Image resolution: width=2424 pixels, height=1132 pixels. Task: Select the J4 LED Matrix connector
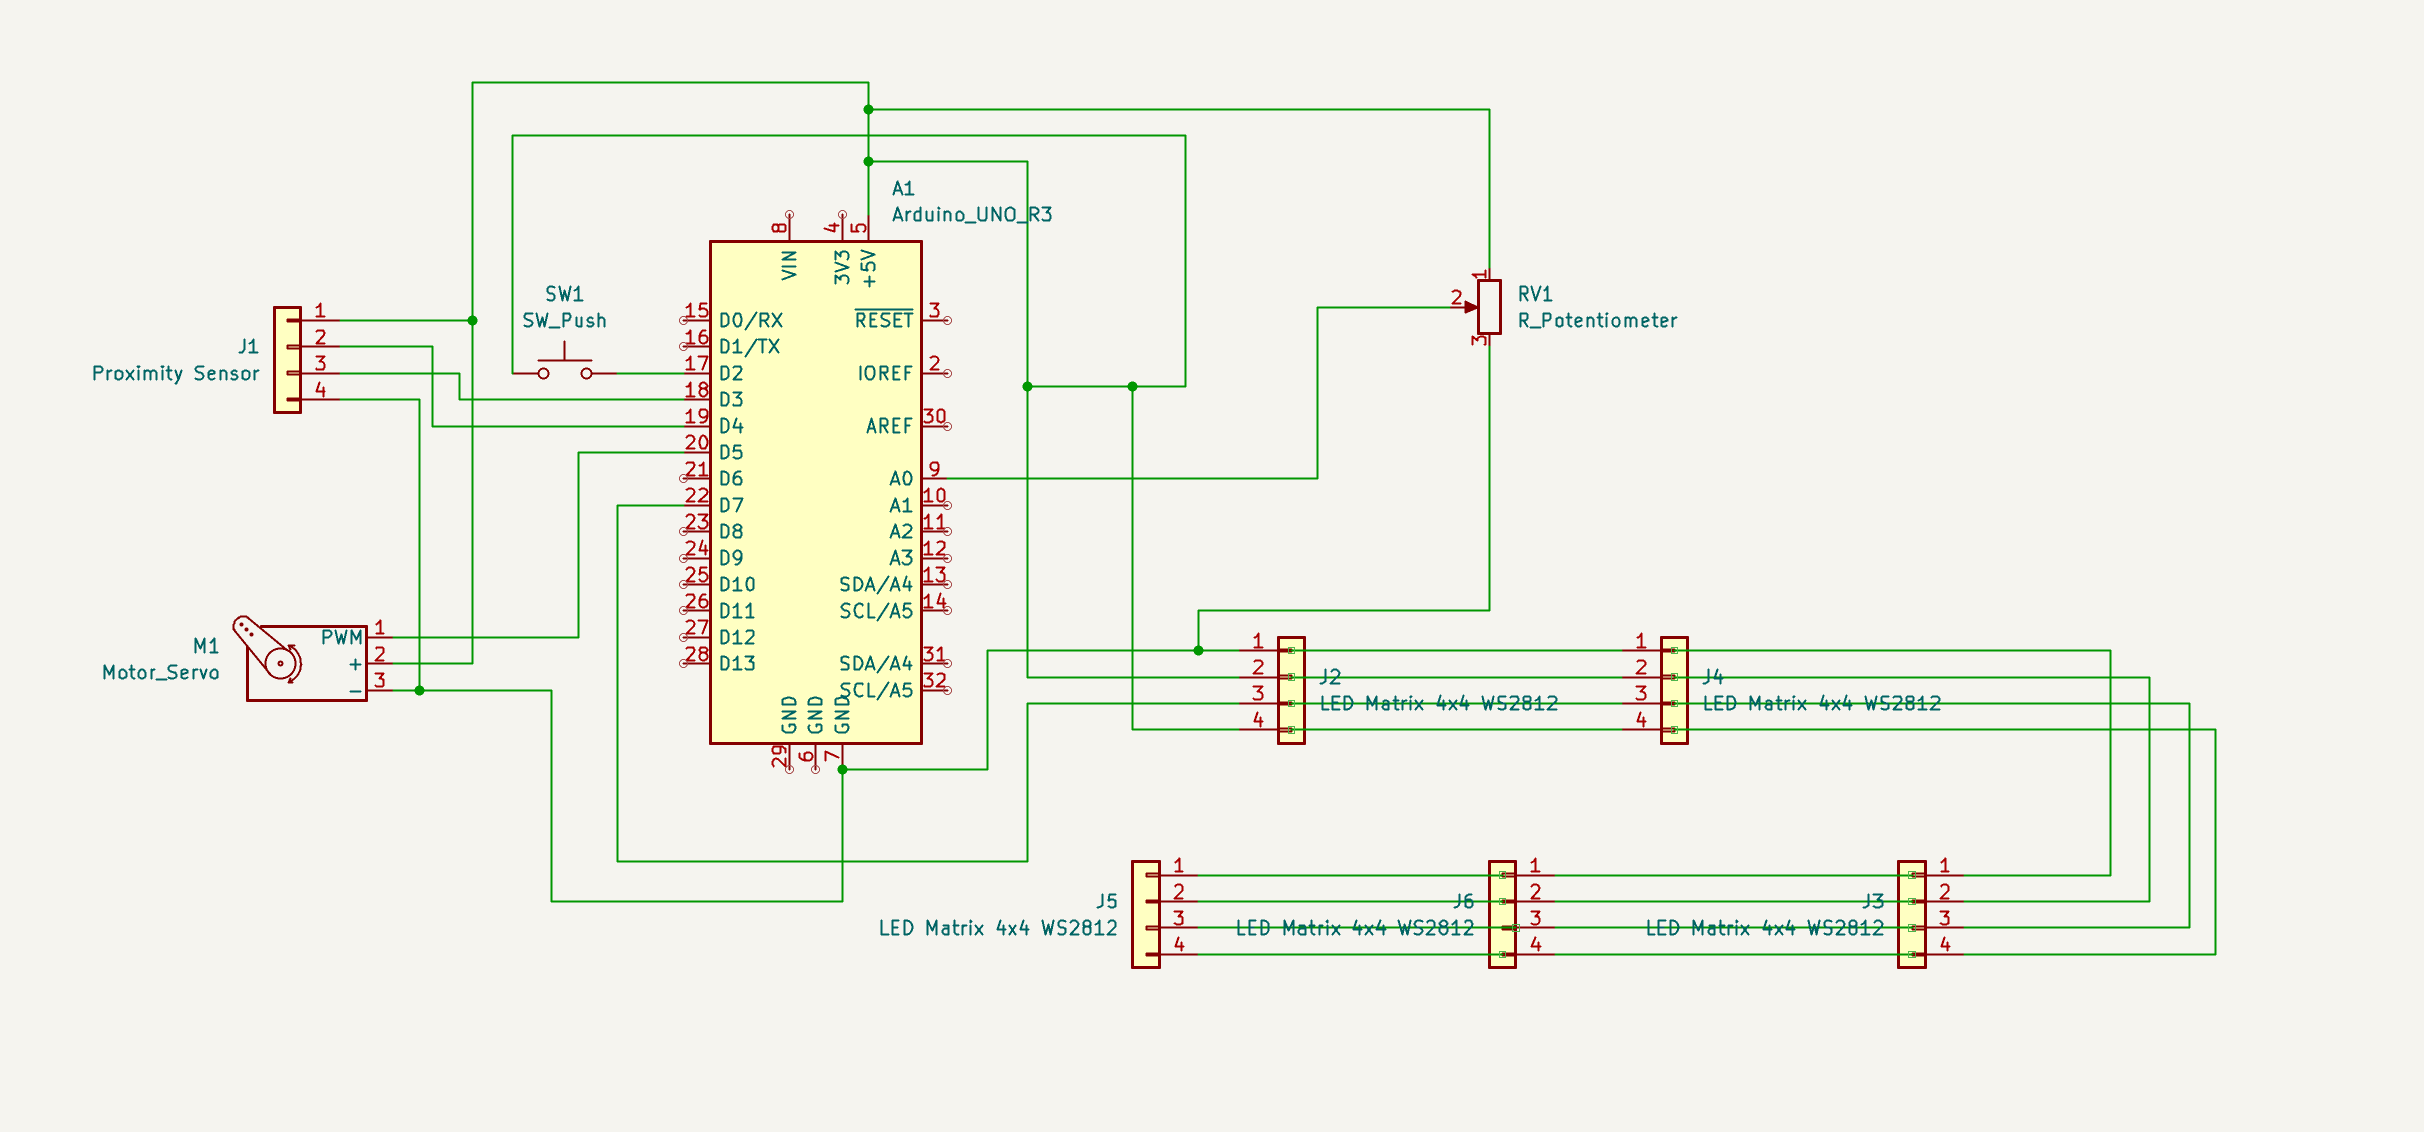pos(1674,690)
